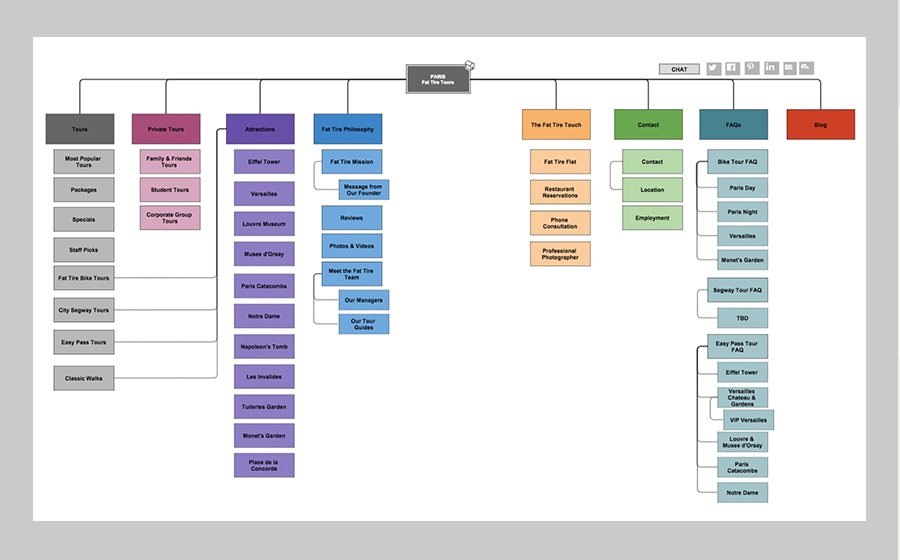Click the Professional Photographer box
This screenshot has width=900, height=560.
(x=560, y=254)
